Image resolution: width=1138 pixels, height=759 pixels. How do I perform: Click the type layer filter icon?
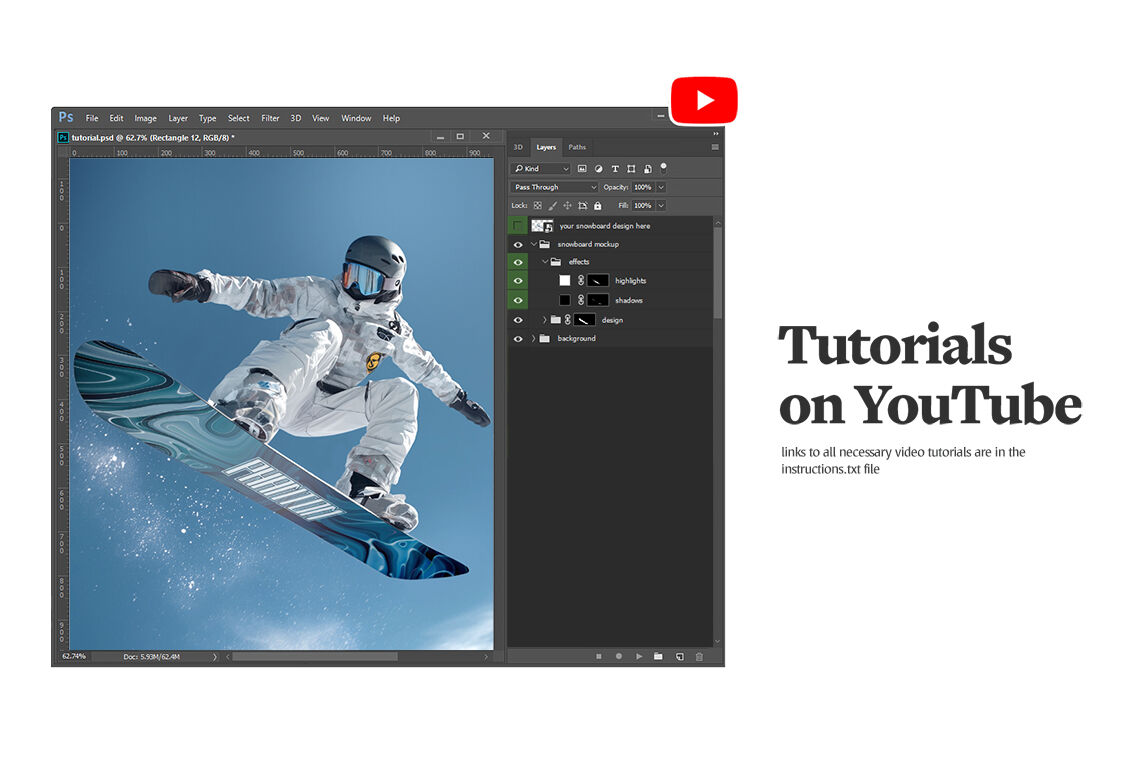[x=615, y=169]
